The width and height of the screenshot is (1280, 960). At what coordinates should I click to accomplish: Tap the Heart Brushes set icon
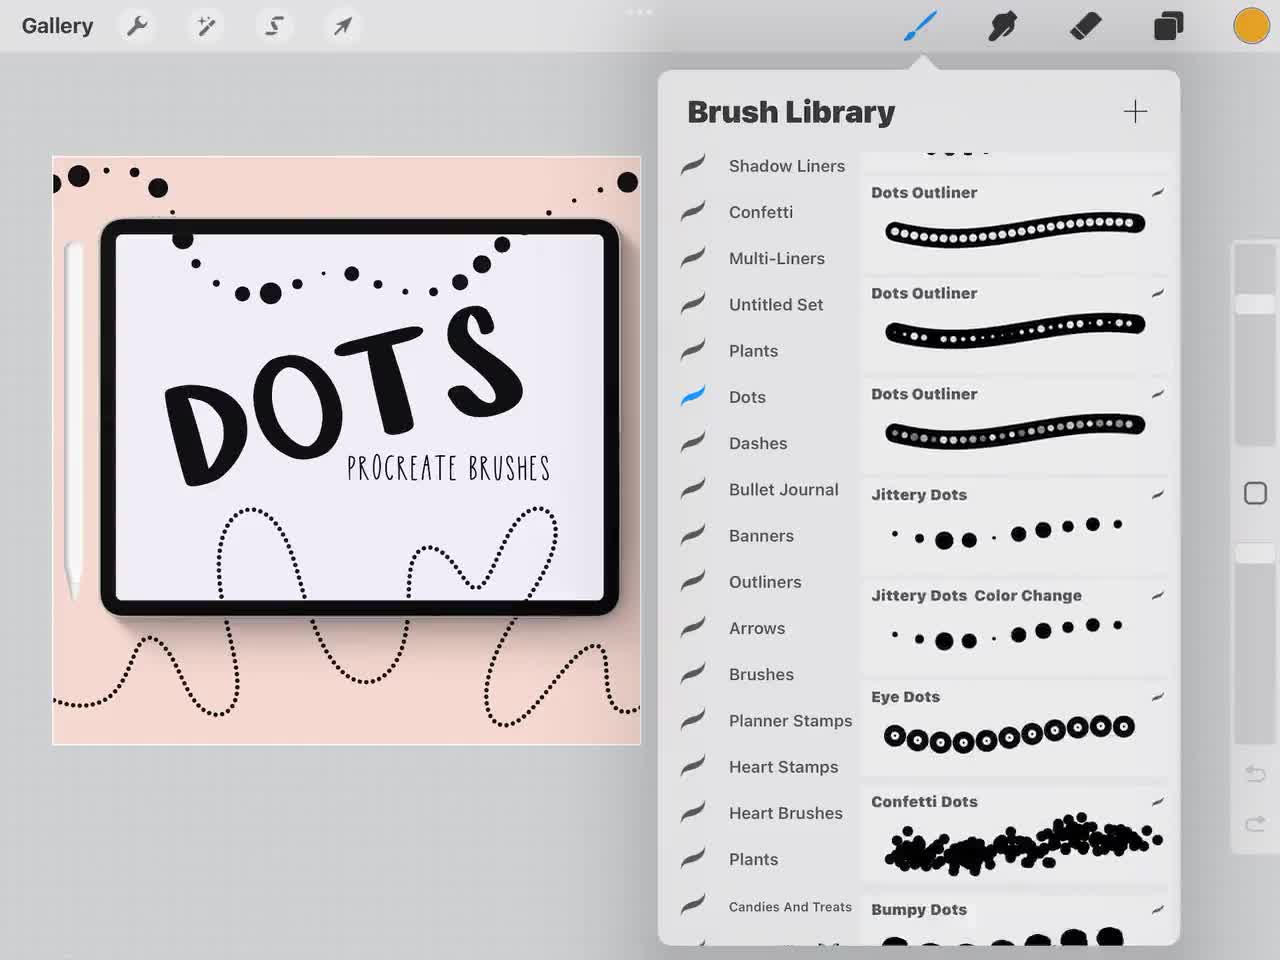pos(694,812)
